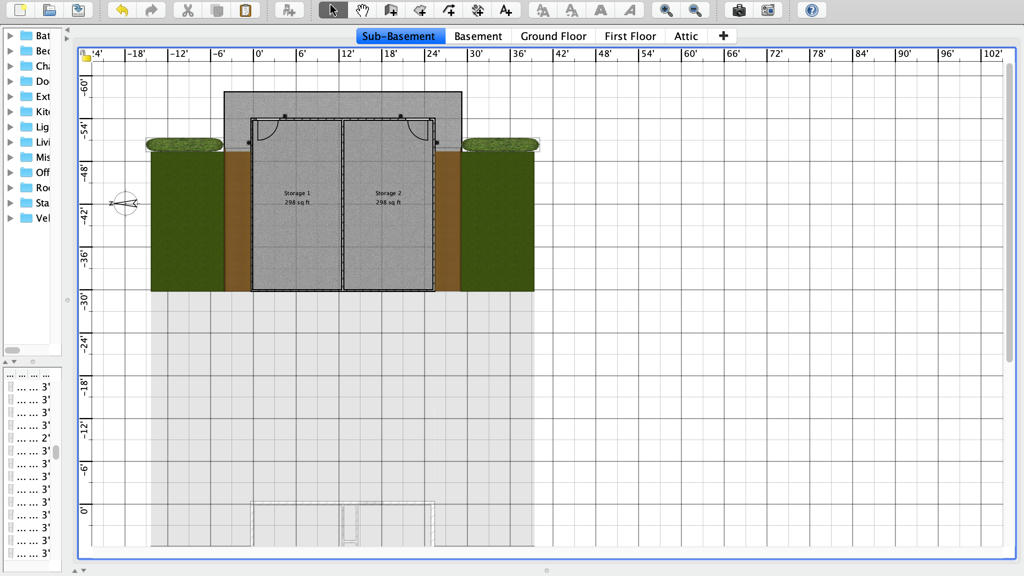The width and height of the screenshot is (1024, 576).
Task: Select the 'Sta' folder in catalog tree
Action: tap(35, 202)
